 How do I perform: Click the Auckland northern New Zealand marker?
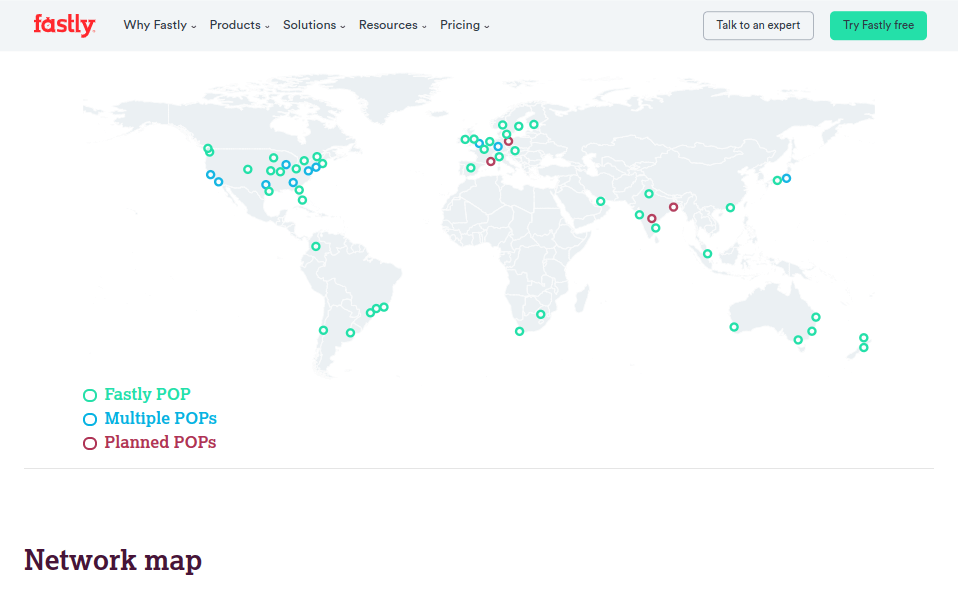tap(864, 338)
